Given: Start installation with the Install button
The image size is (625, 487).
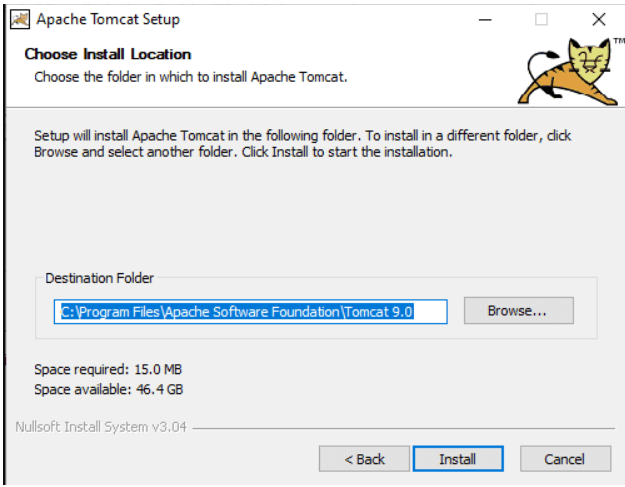Looking at the screenshot, I should coord(457,459).
